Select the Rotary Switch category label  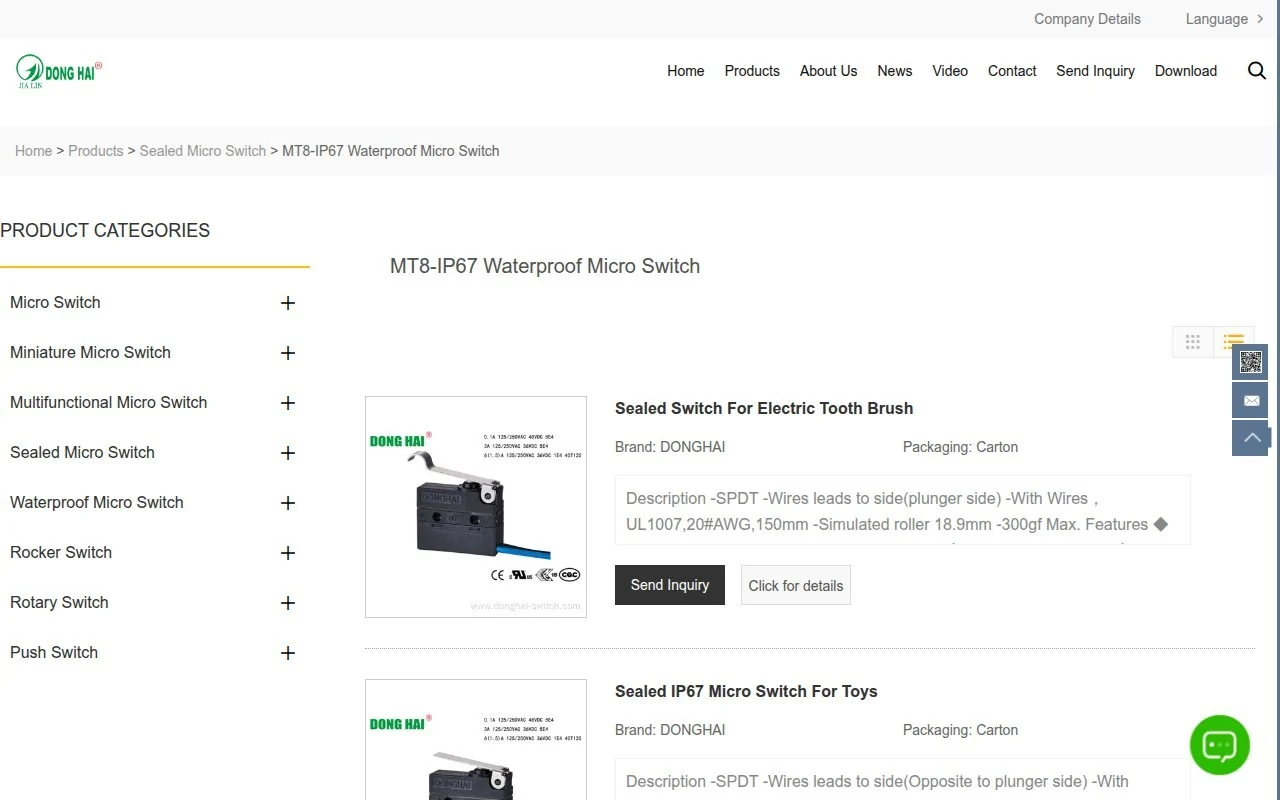point(59,602)
